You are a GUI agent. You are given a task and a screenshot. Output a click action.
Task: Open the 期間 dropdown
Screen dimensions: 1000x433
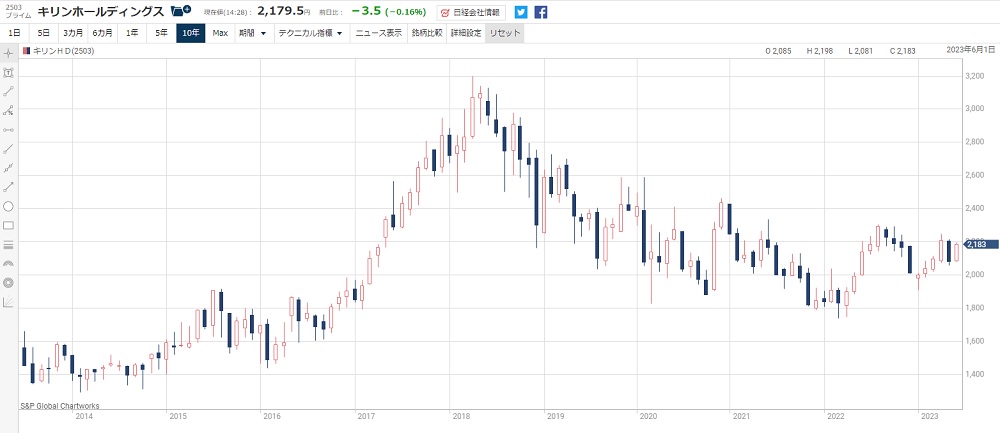click(252, 33)
